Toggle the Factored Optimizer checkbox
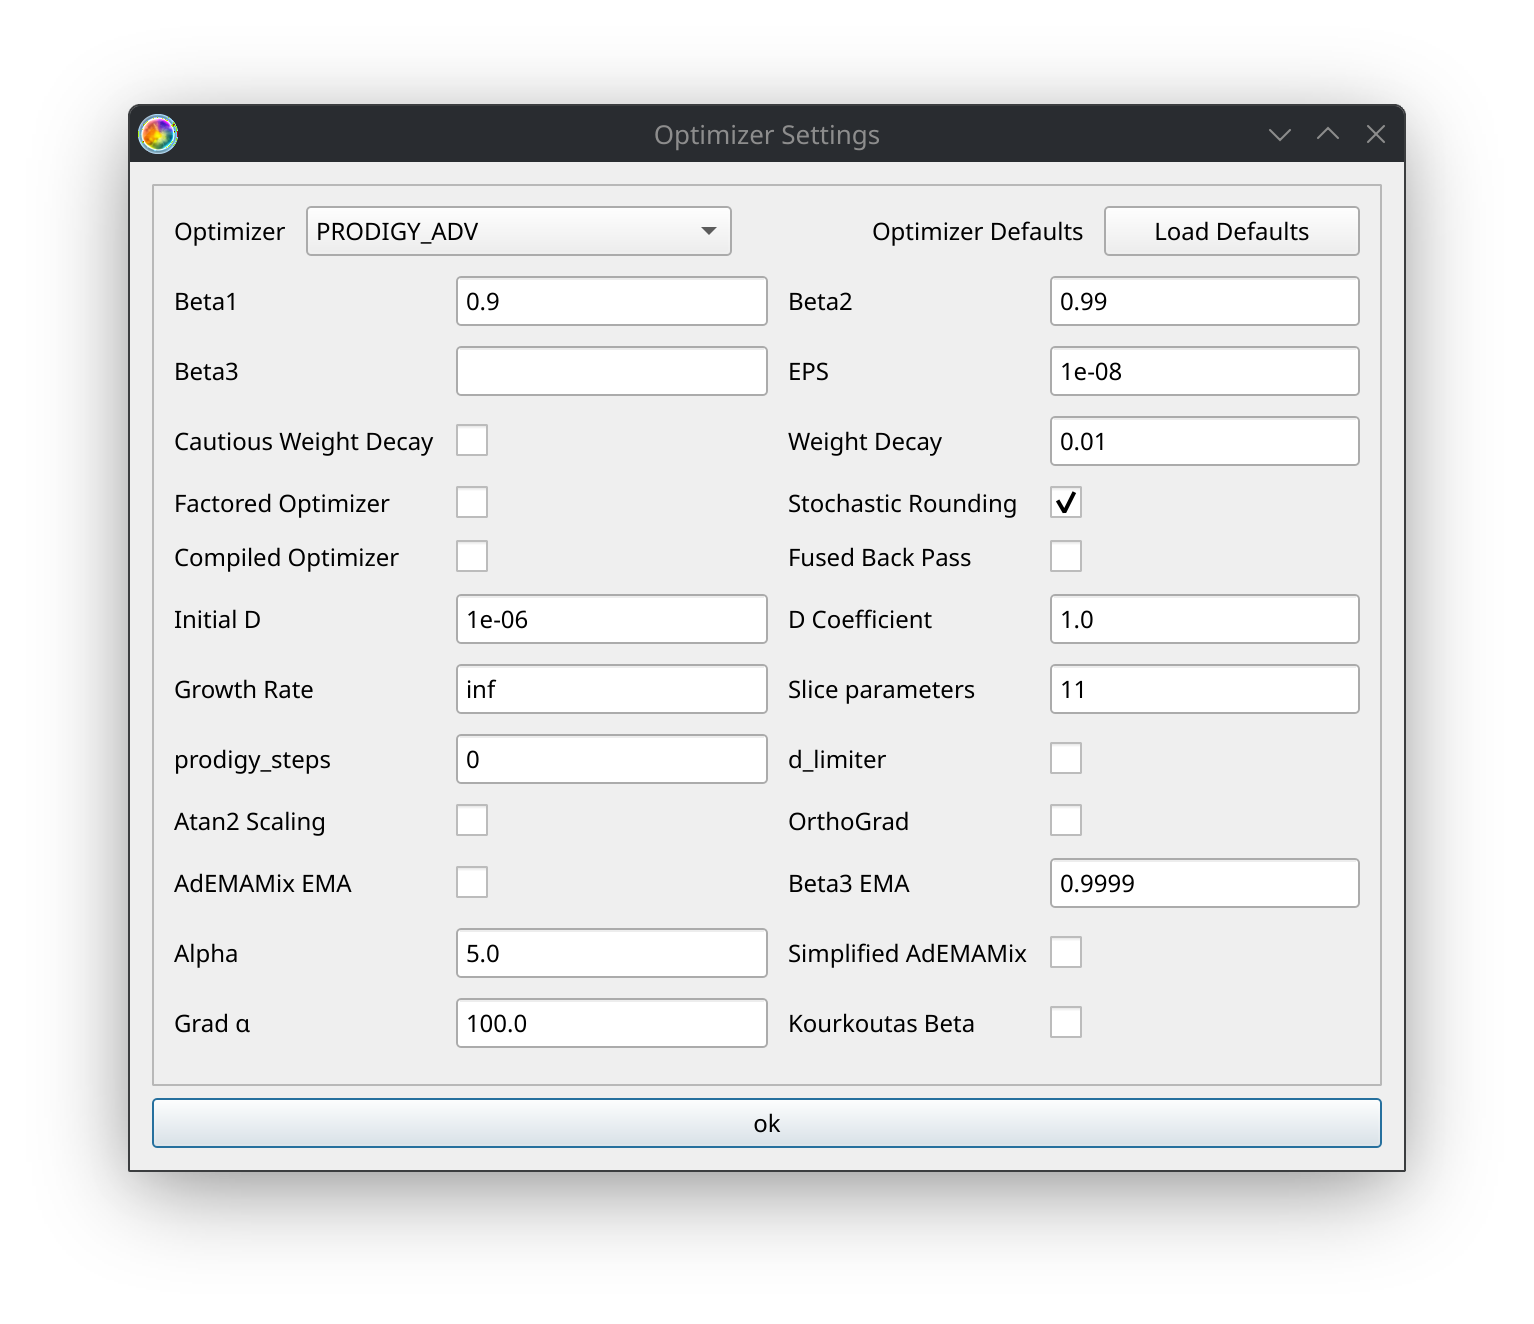 click(472, 502)
